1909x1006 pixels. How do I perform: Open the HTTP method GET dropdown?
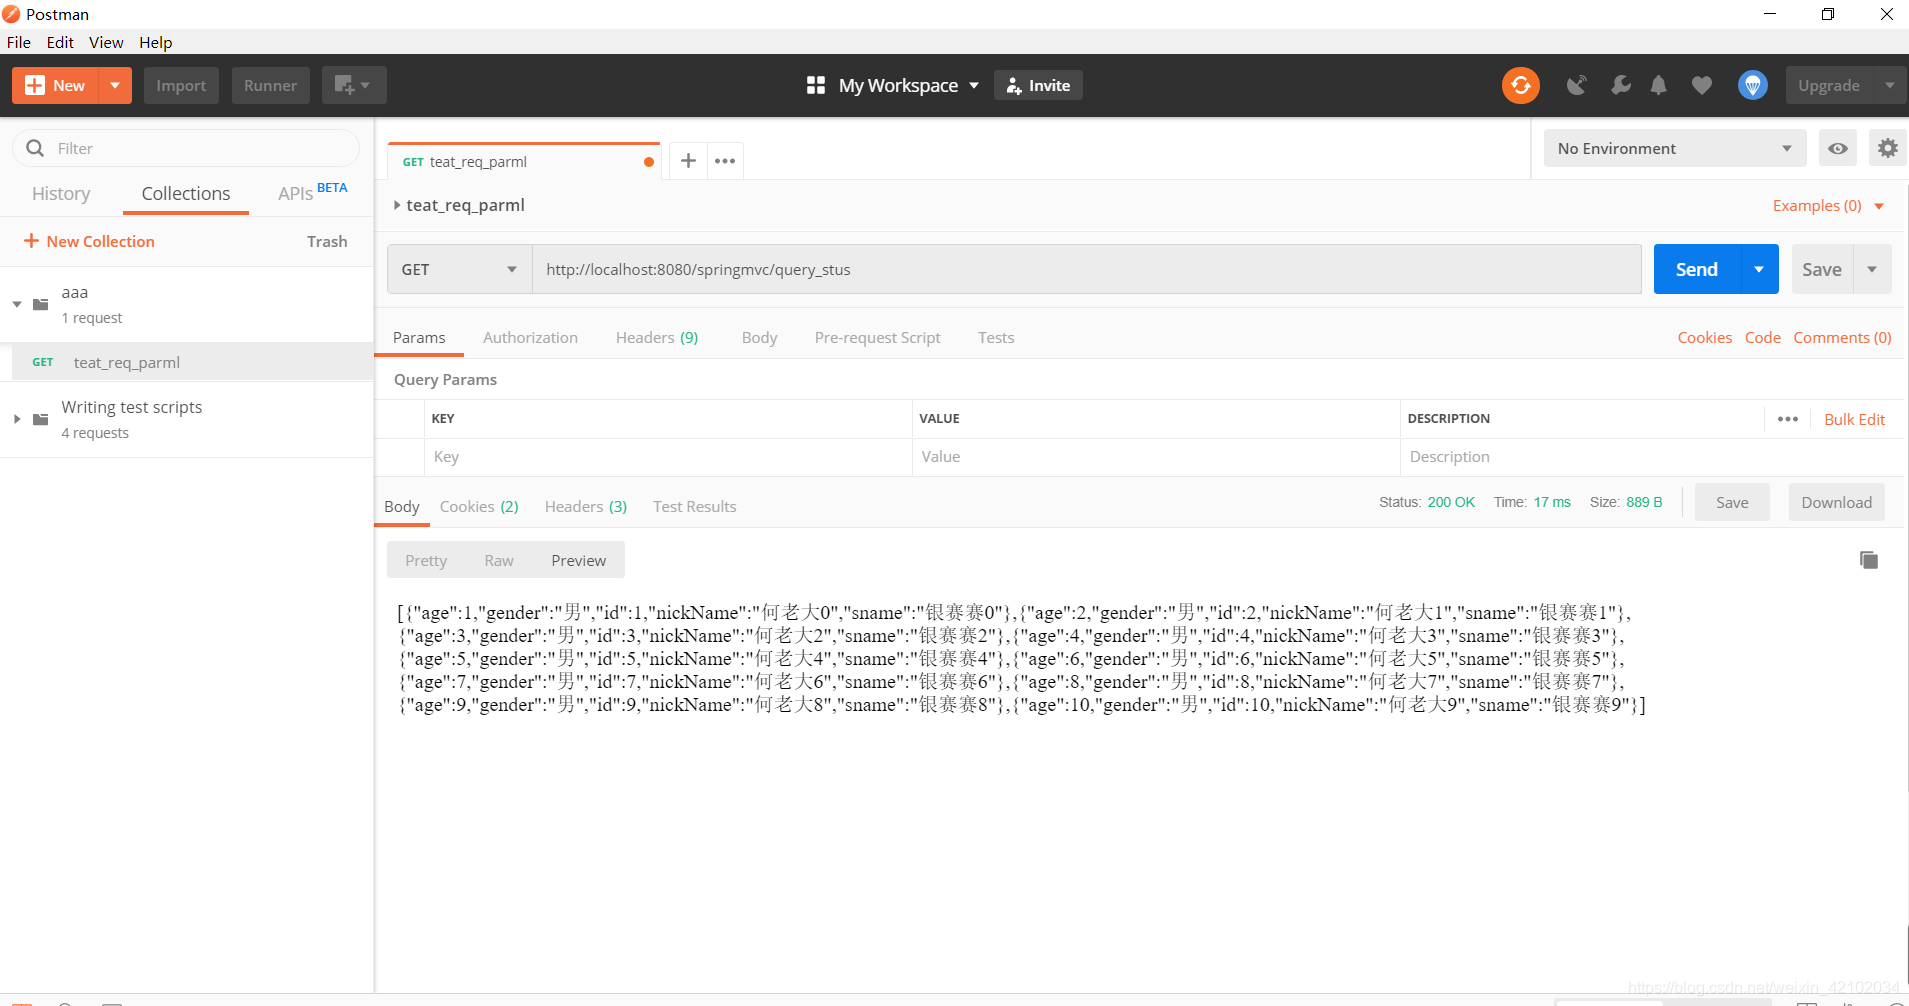click(459, 269)
